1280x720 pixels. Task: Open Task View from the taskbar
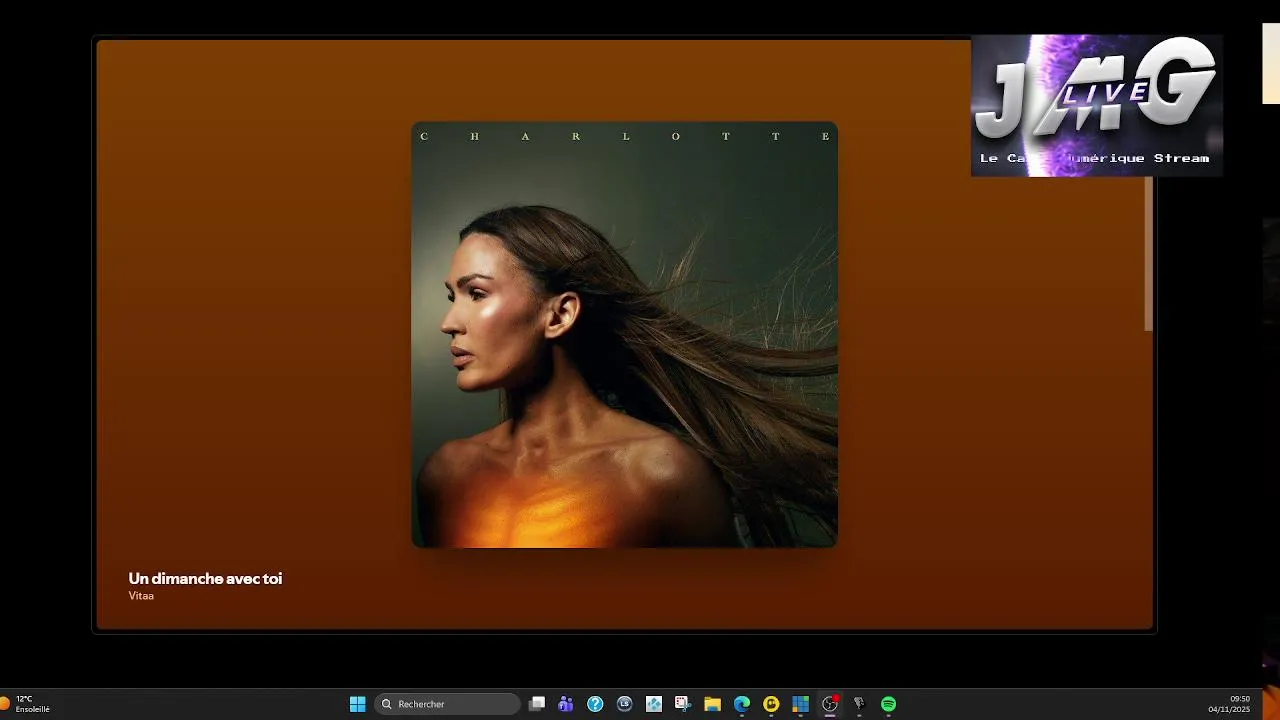click(537, 704)
